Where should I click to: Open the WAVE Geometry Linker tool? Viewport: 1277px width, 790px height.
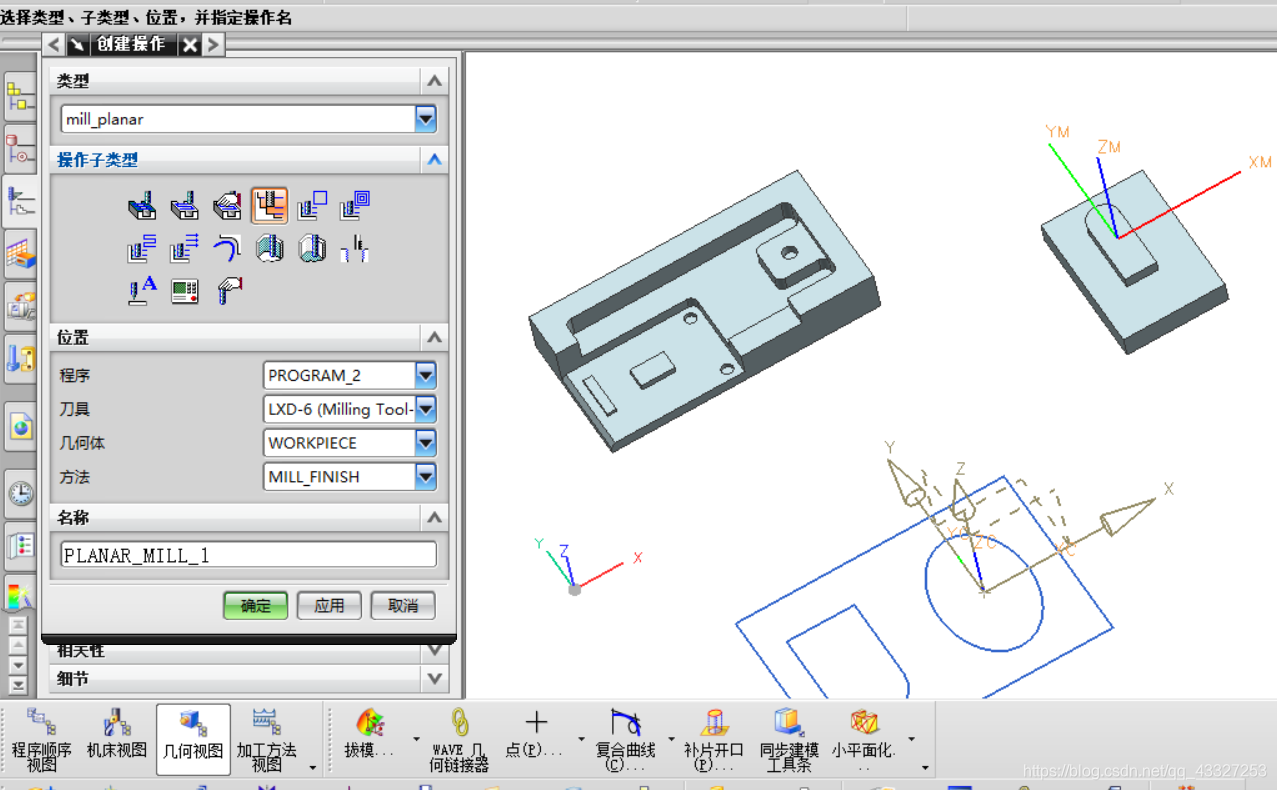[459, 740]
